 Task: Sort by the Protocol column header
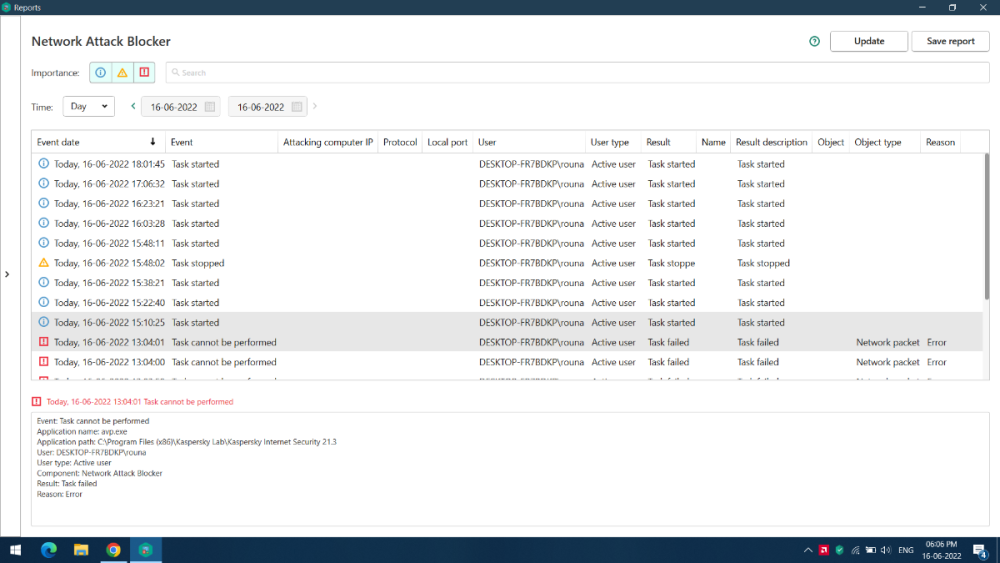400,142
